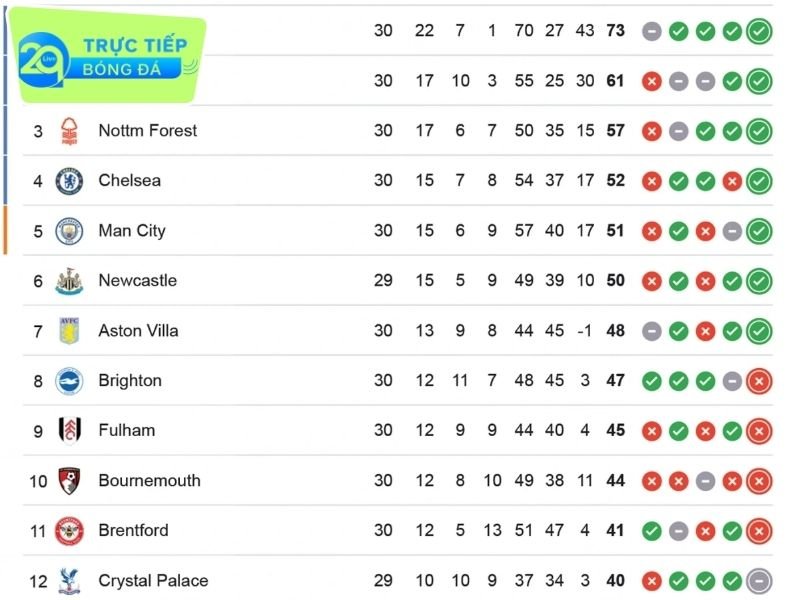
Task: Click the Nottm Forest club crest
Action: click(69, 131)
